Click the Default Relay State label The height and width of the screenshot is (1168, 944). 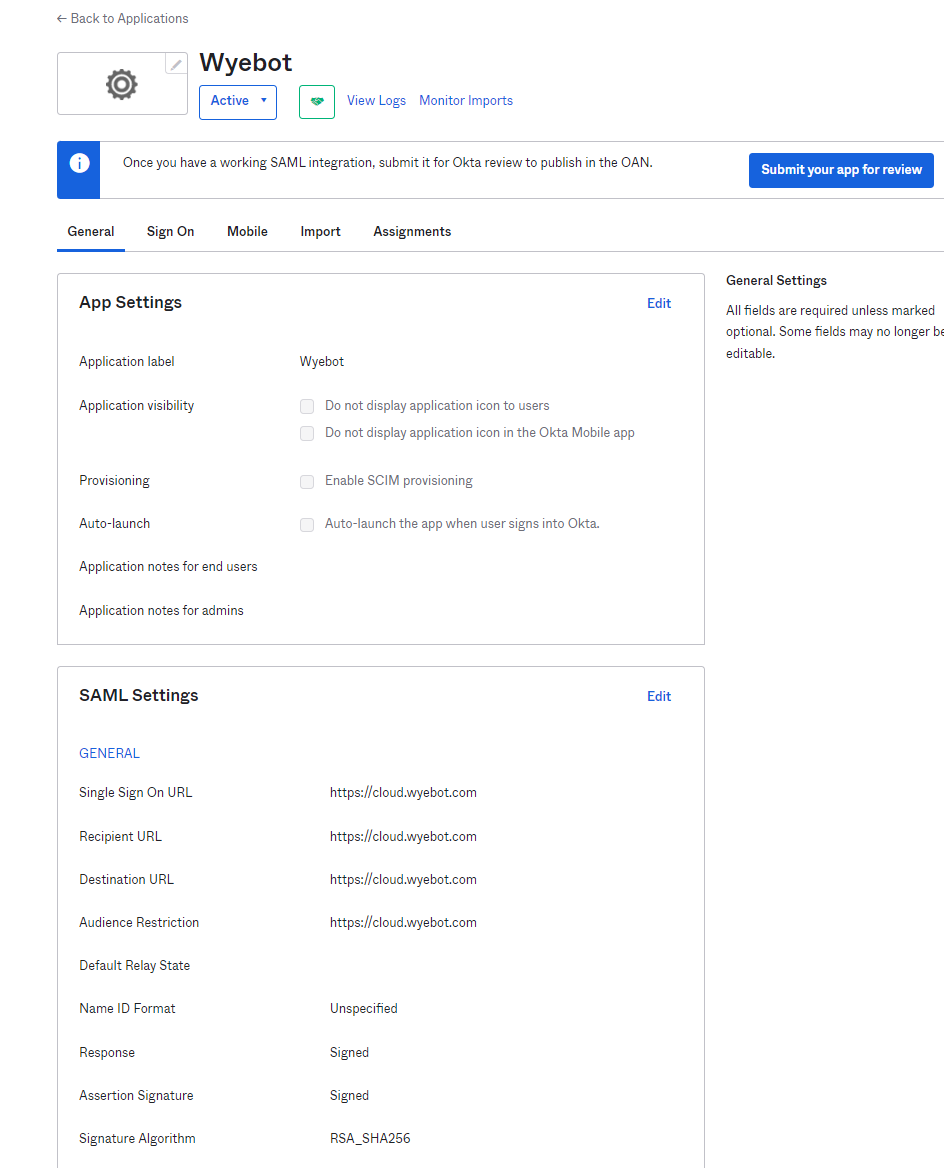[x=135, y=966]
